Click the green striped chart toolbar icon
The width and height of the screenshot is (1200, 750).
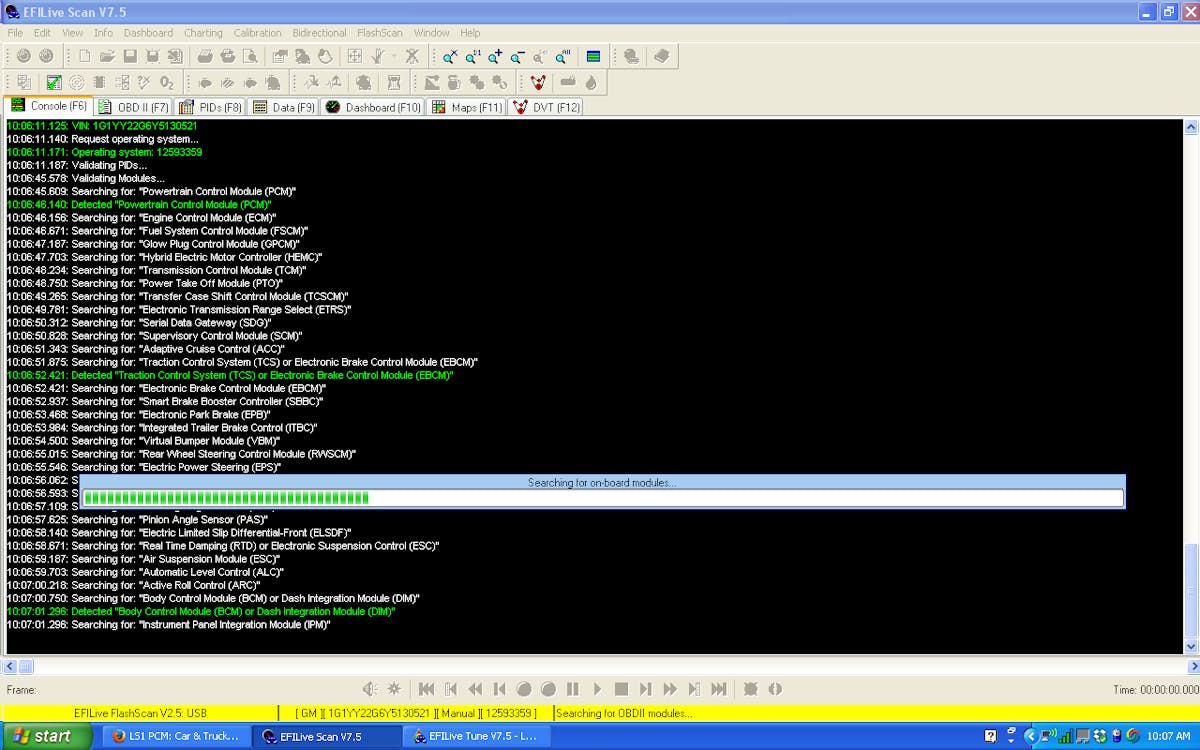pos(594,57)
